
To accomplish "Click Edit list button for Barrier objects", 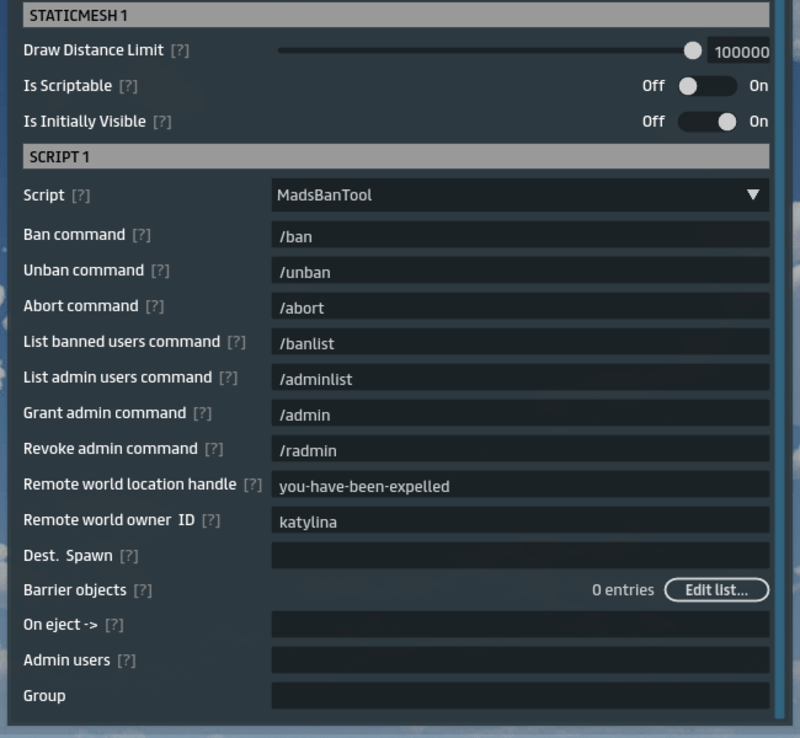I will [716, 590].
